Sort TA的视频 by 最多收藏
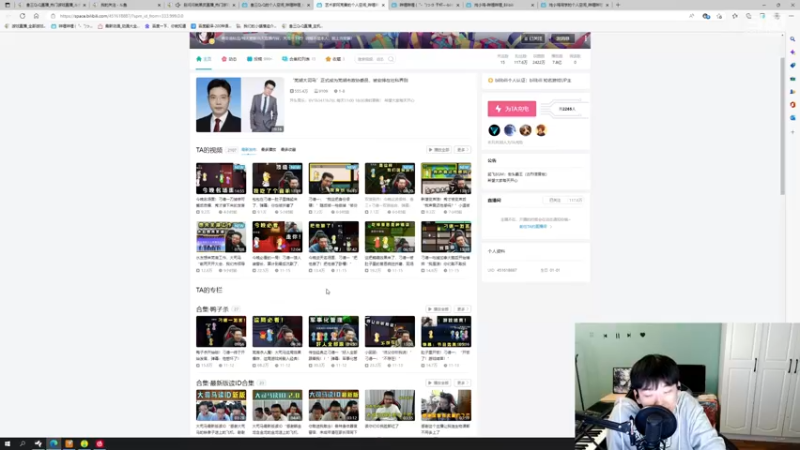800x450 pixels. coord(288,150)
